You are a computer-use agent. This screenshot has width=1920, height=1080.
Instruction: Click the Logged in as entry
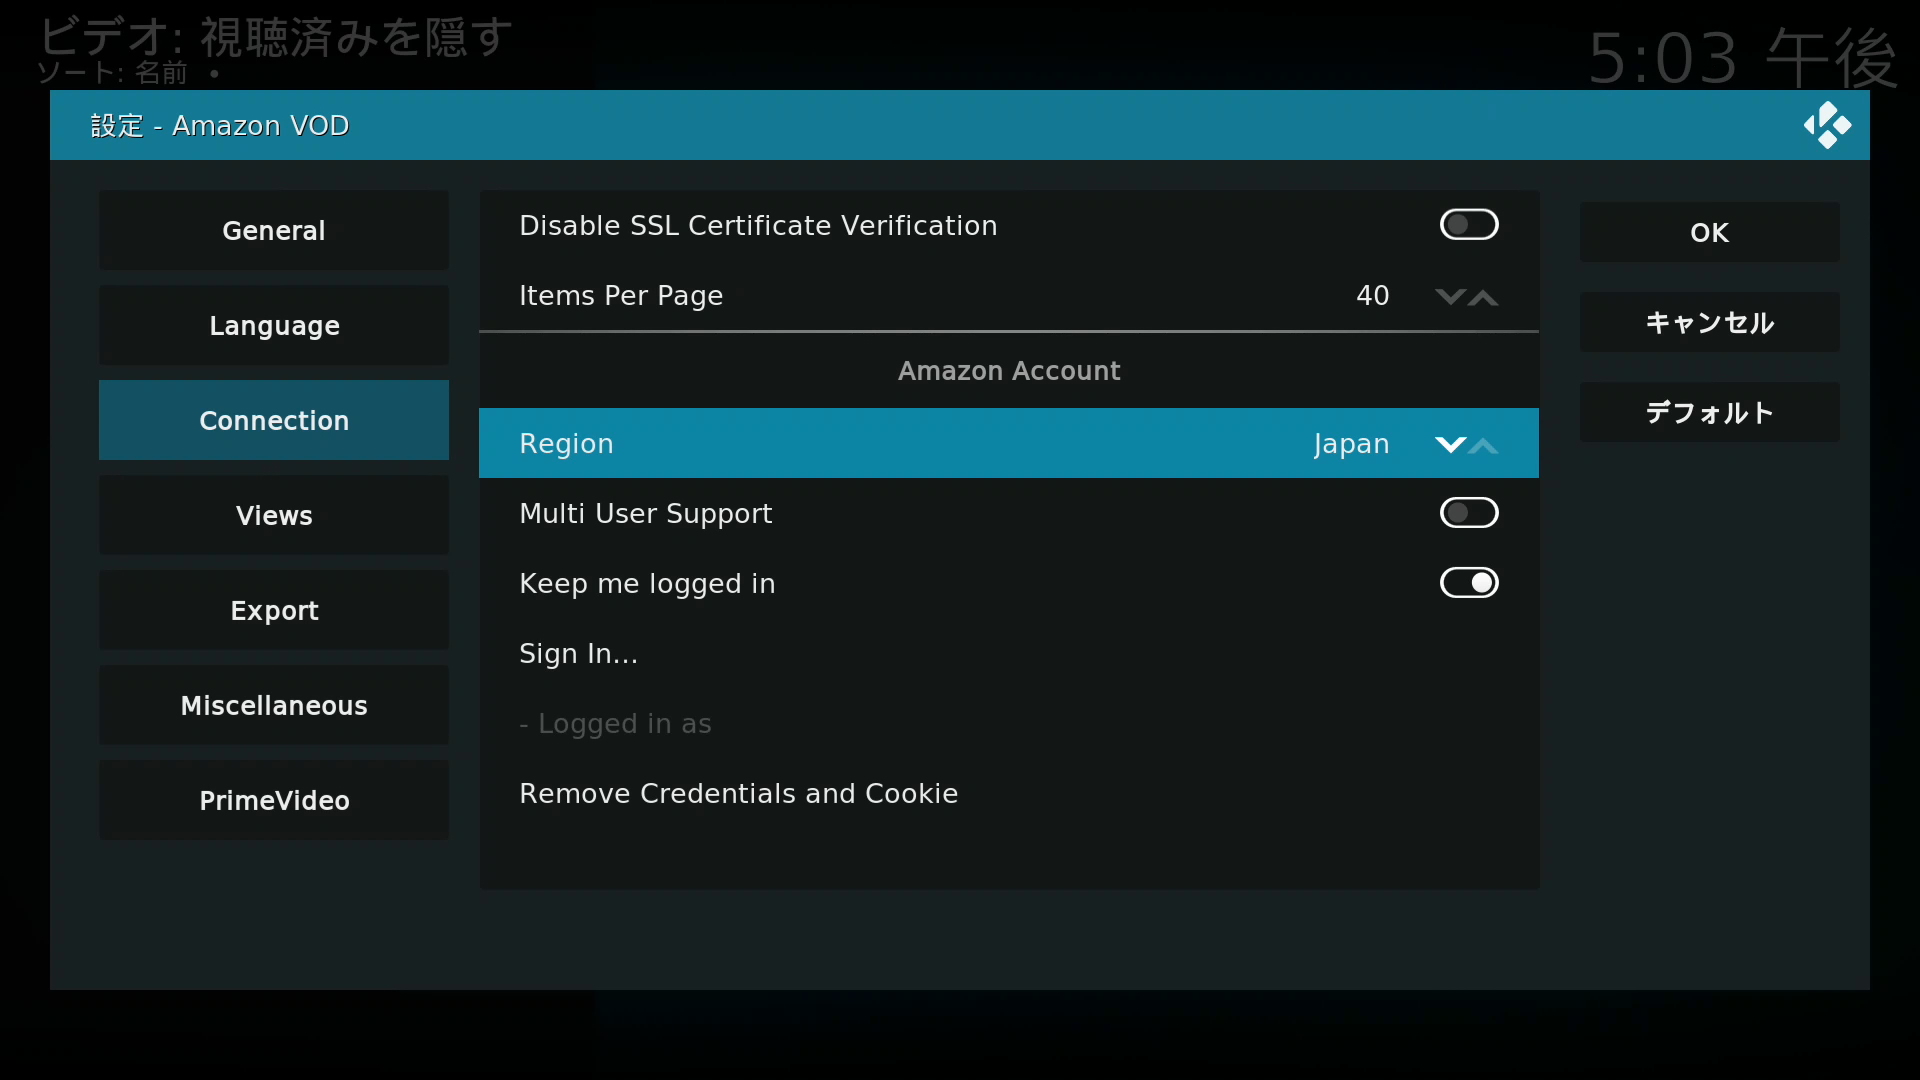(x=1009, y=723)
